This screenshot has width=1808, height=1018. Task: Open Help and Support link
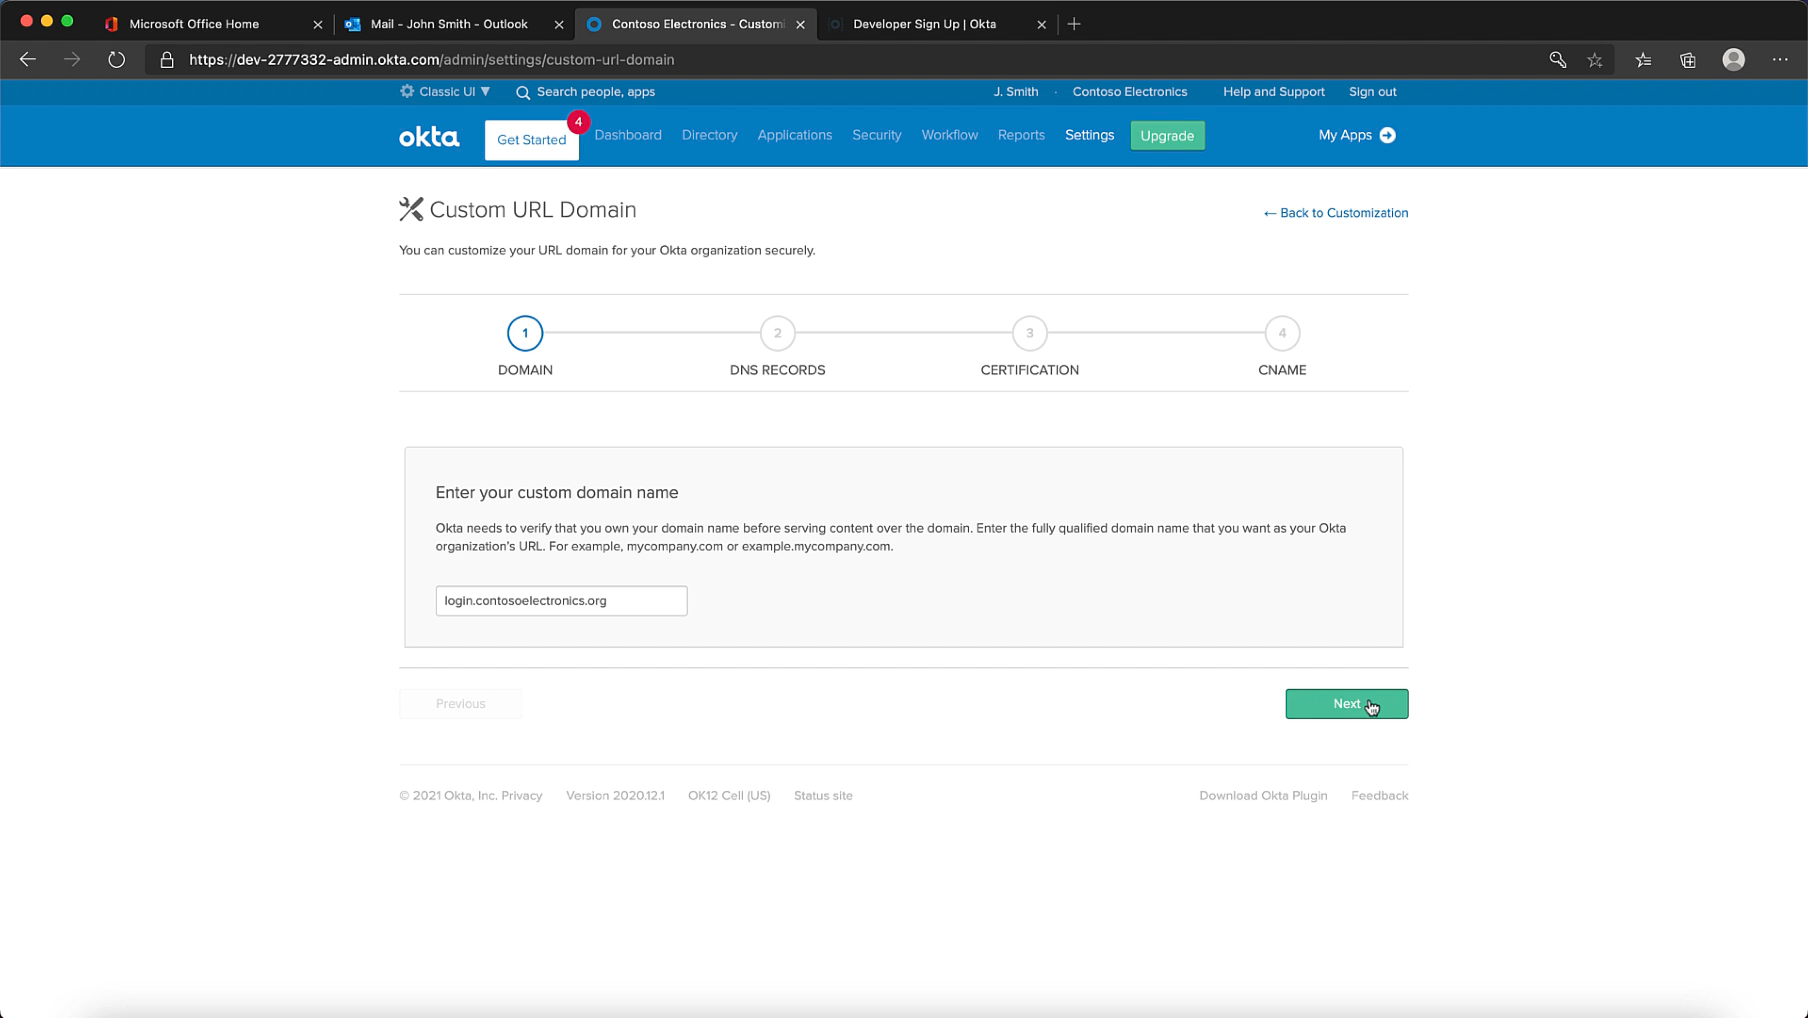(1273, 92)
